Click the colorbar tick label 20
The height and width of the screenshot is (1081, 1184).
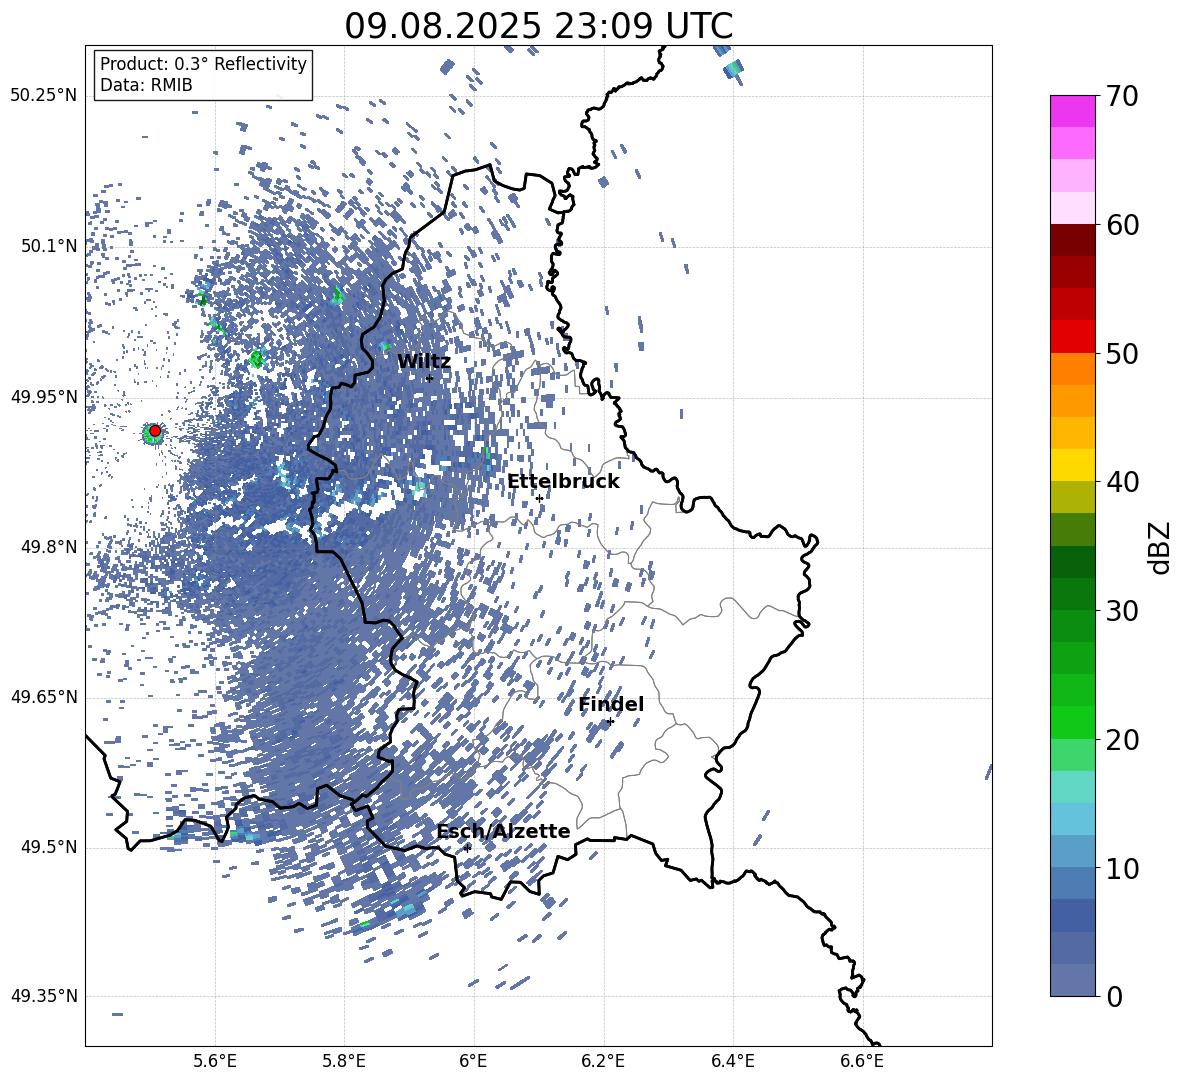1122,740
